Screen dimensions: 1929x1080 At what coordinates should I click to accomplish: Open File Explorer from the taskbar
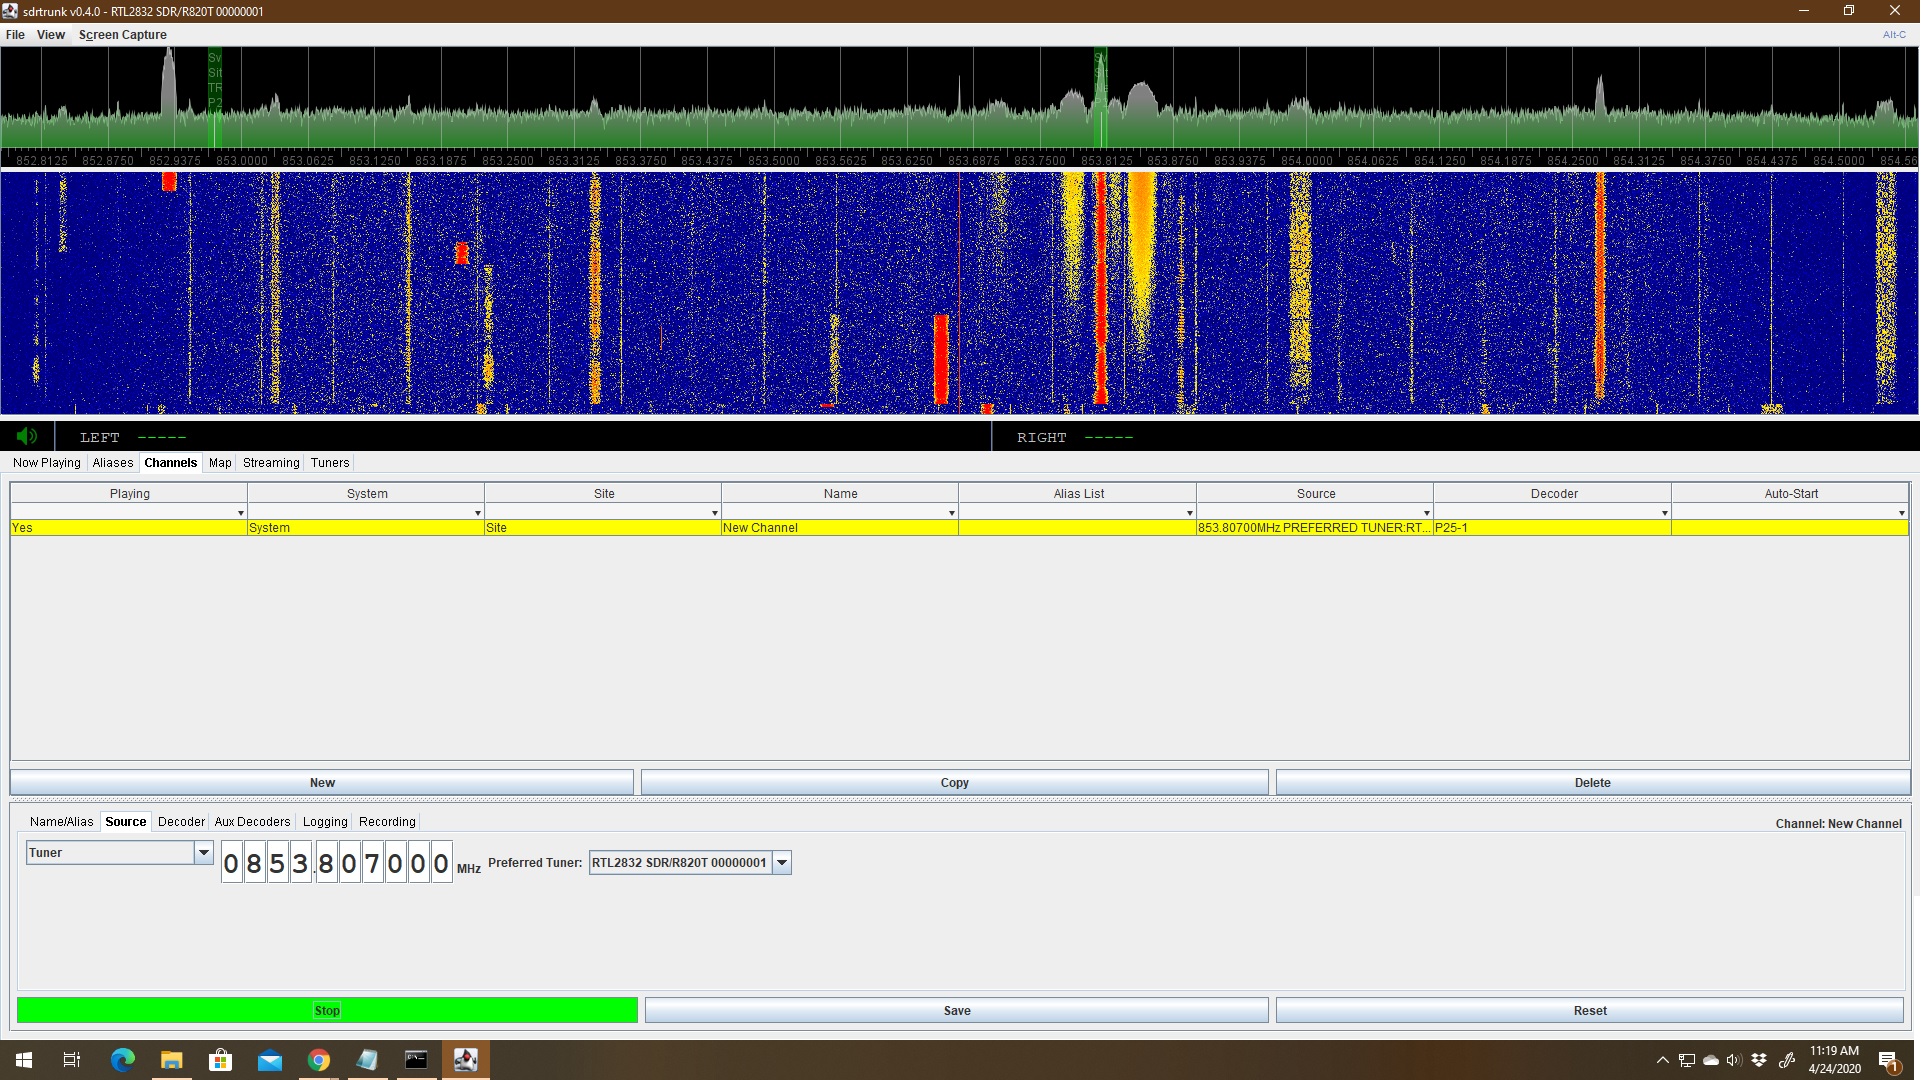[170, 1059]
